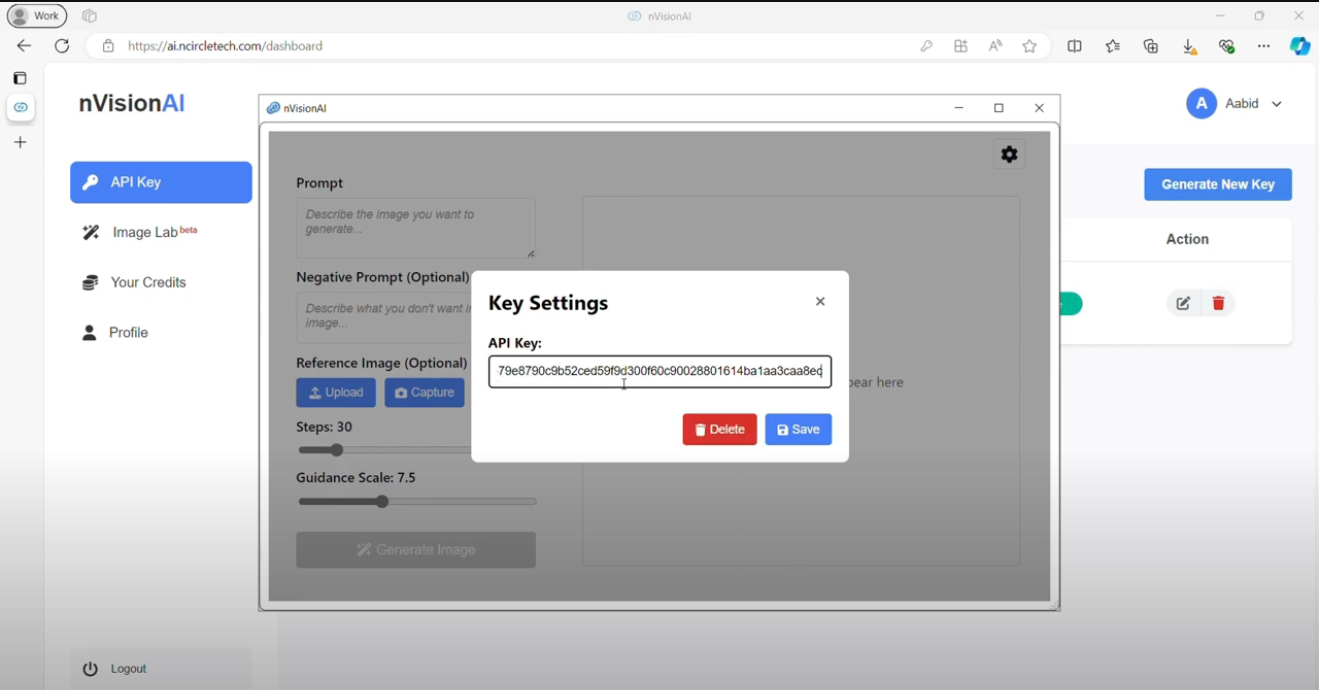View site information lock icon
This screenshot has height=690, width=1319.
pyautogui.click(x=108, y=46)
